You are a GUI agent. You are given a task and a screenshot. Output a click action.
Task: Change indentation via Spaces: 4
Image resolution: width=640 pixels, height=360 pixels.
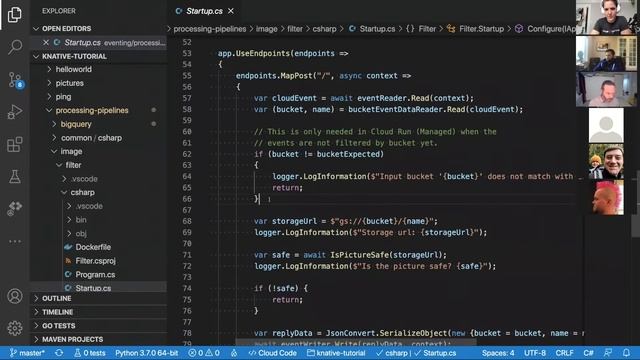coord(498,353)
